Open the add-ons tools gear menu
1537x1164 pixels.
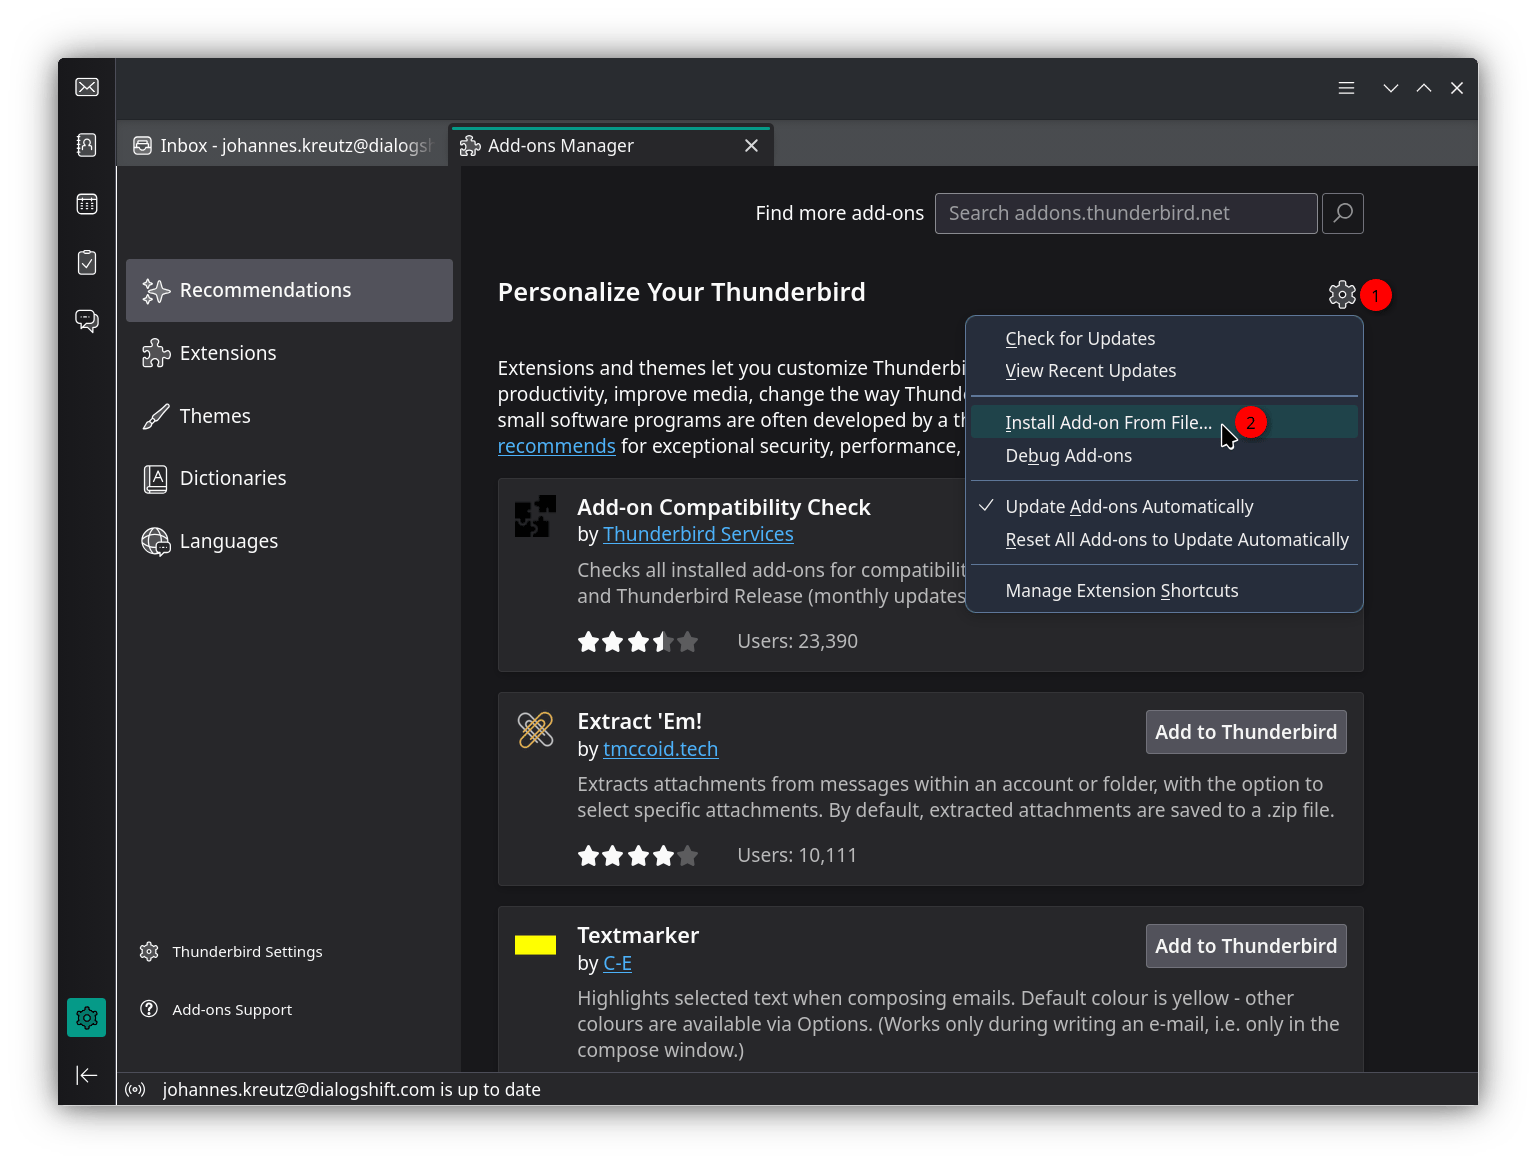(x=1342, y=294)
